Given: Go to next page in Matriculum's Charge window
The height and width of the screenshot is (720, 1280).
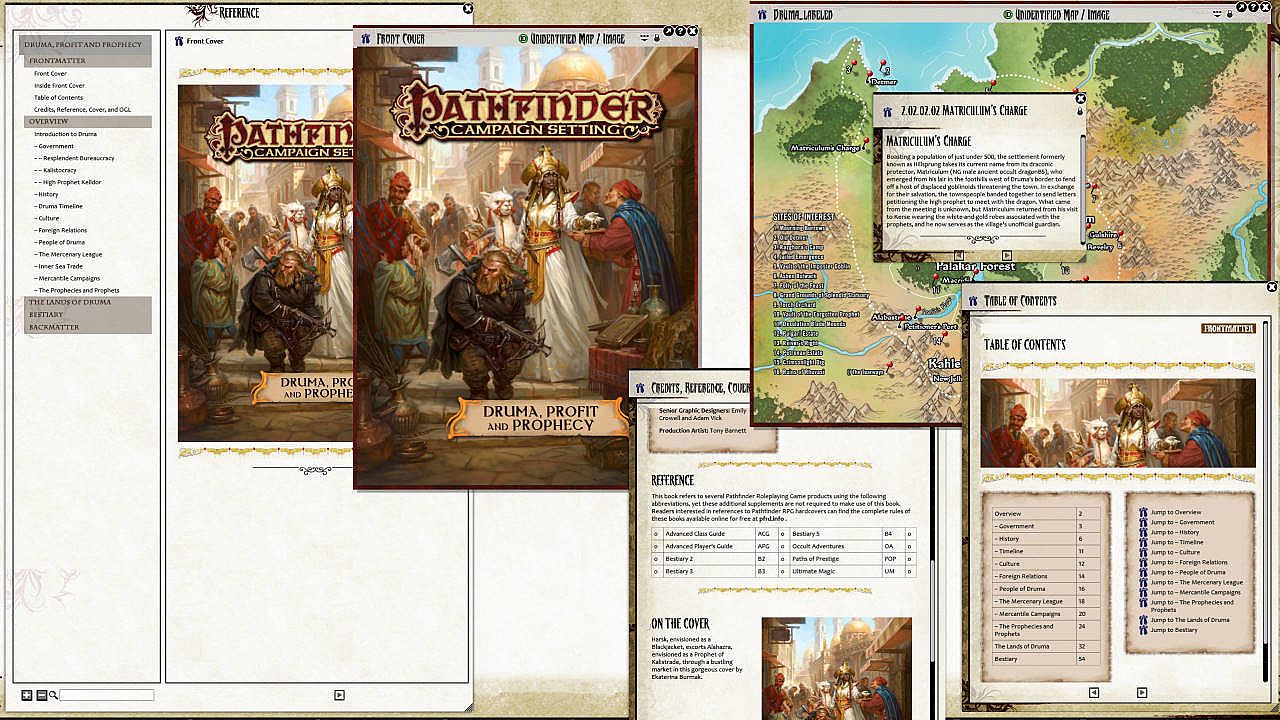Looking at the screenshot, I should pyautogui.click(x=1006, y=255).
